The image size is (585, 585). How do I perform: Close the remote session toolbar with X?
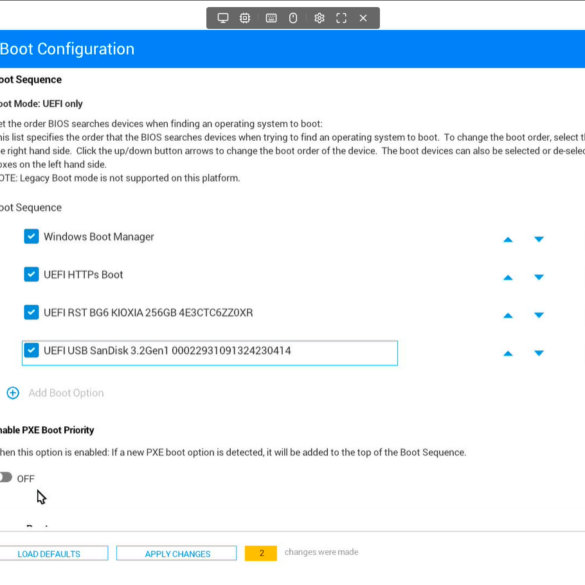pos(363,18)
